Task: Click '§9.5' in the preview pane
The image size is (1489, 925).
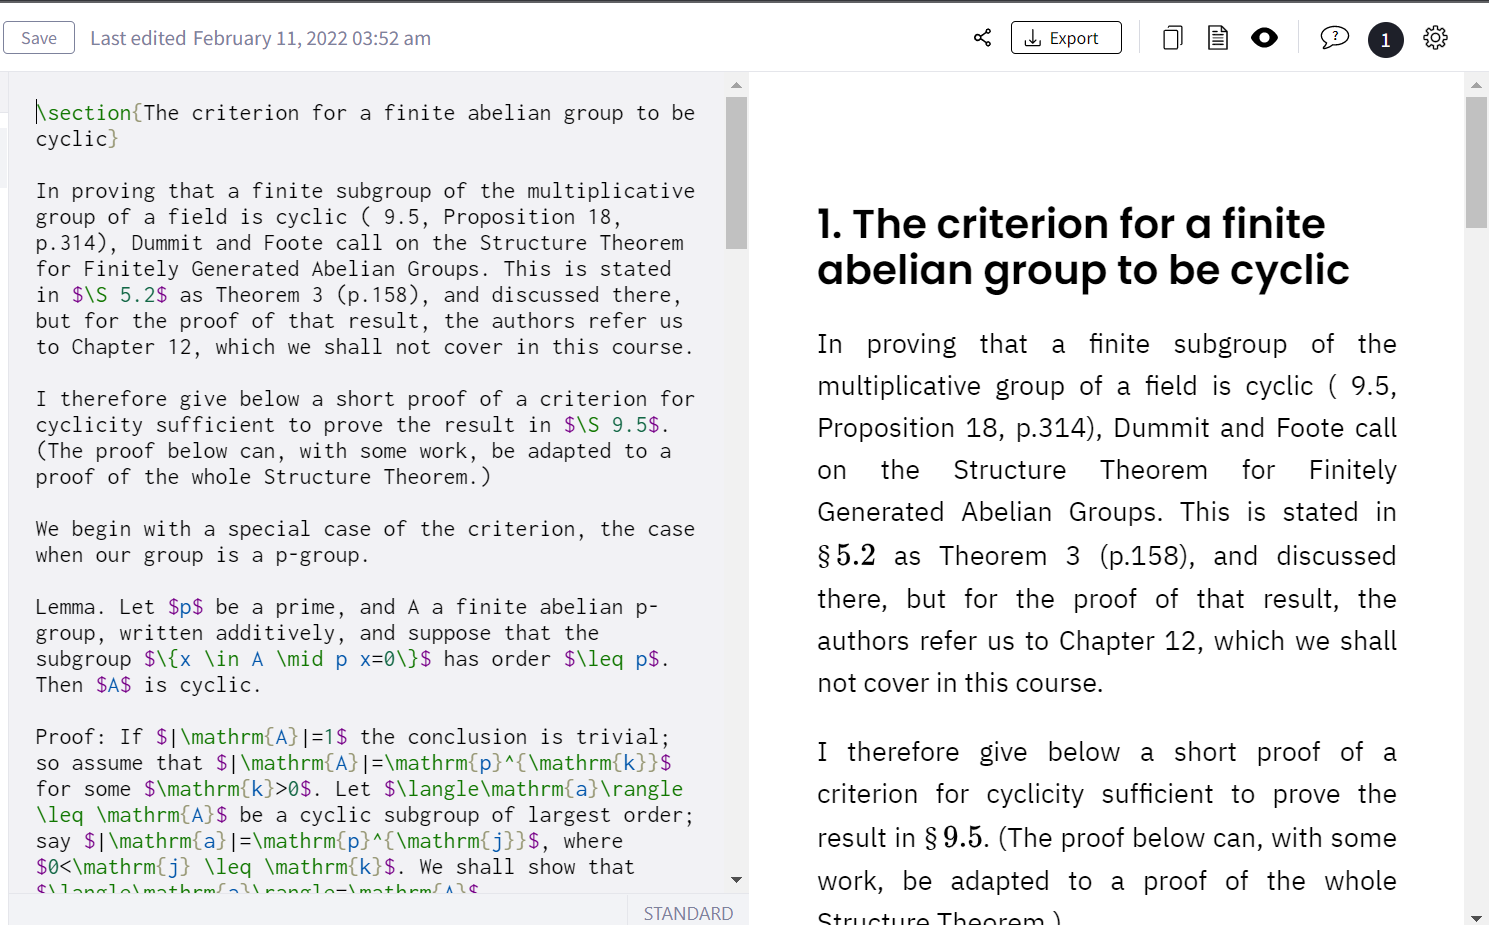Action: pos(956,837)
